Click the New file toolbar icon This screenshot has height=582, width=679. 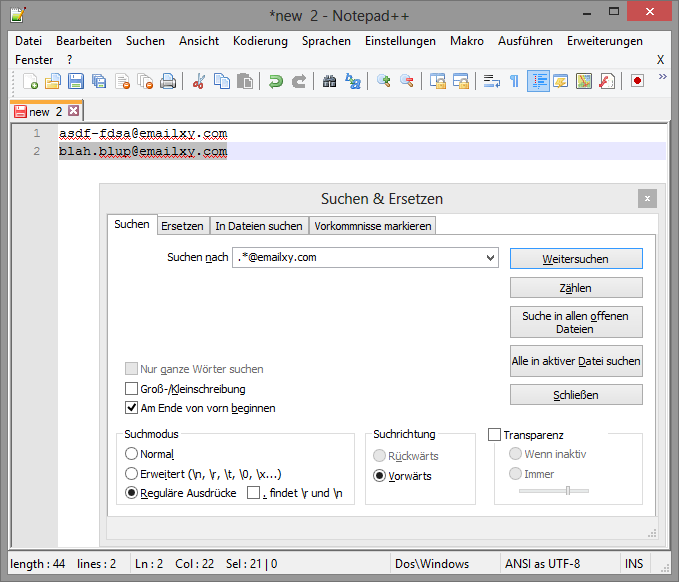[x=30, y=81]
